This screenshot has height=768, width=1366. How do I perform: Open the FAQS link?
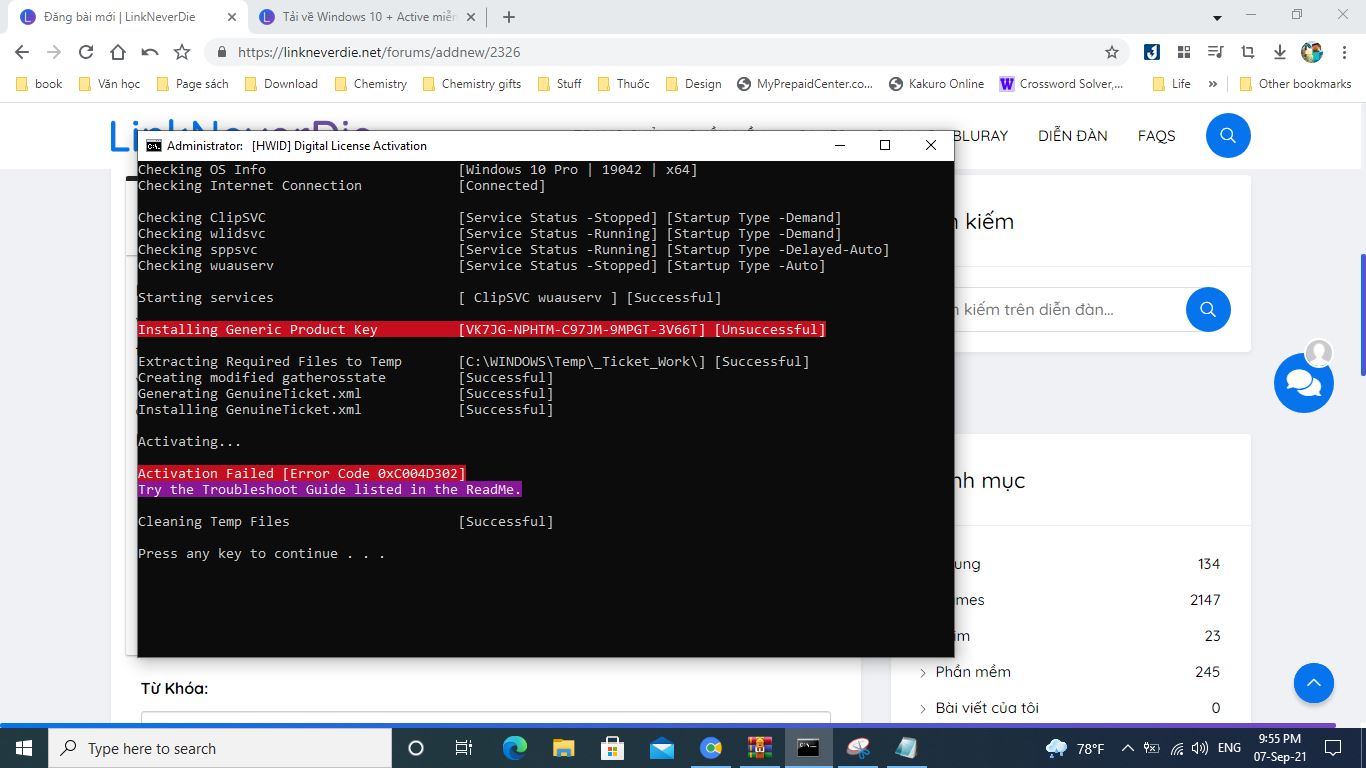[x=1156, y=135]
